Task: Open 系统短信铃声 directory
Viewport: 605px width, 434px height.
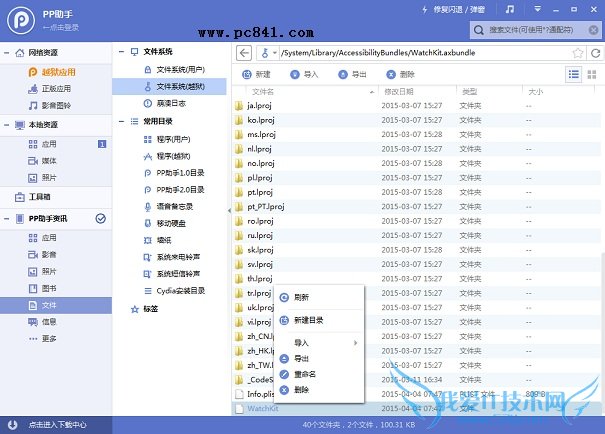Action: point(172,274)
